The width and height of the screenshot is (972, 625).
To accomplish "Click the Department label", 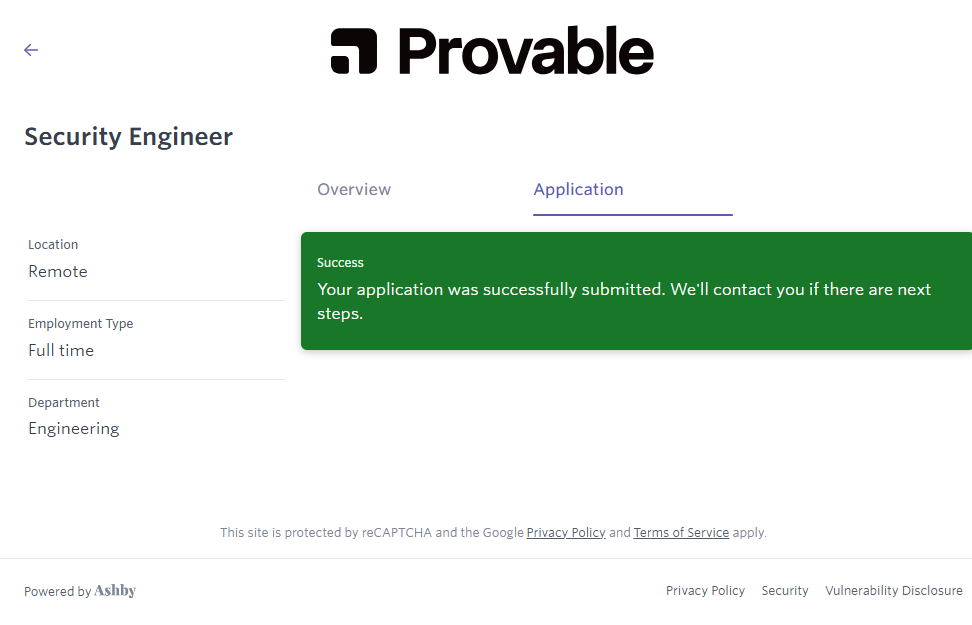I will [64, 403].
